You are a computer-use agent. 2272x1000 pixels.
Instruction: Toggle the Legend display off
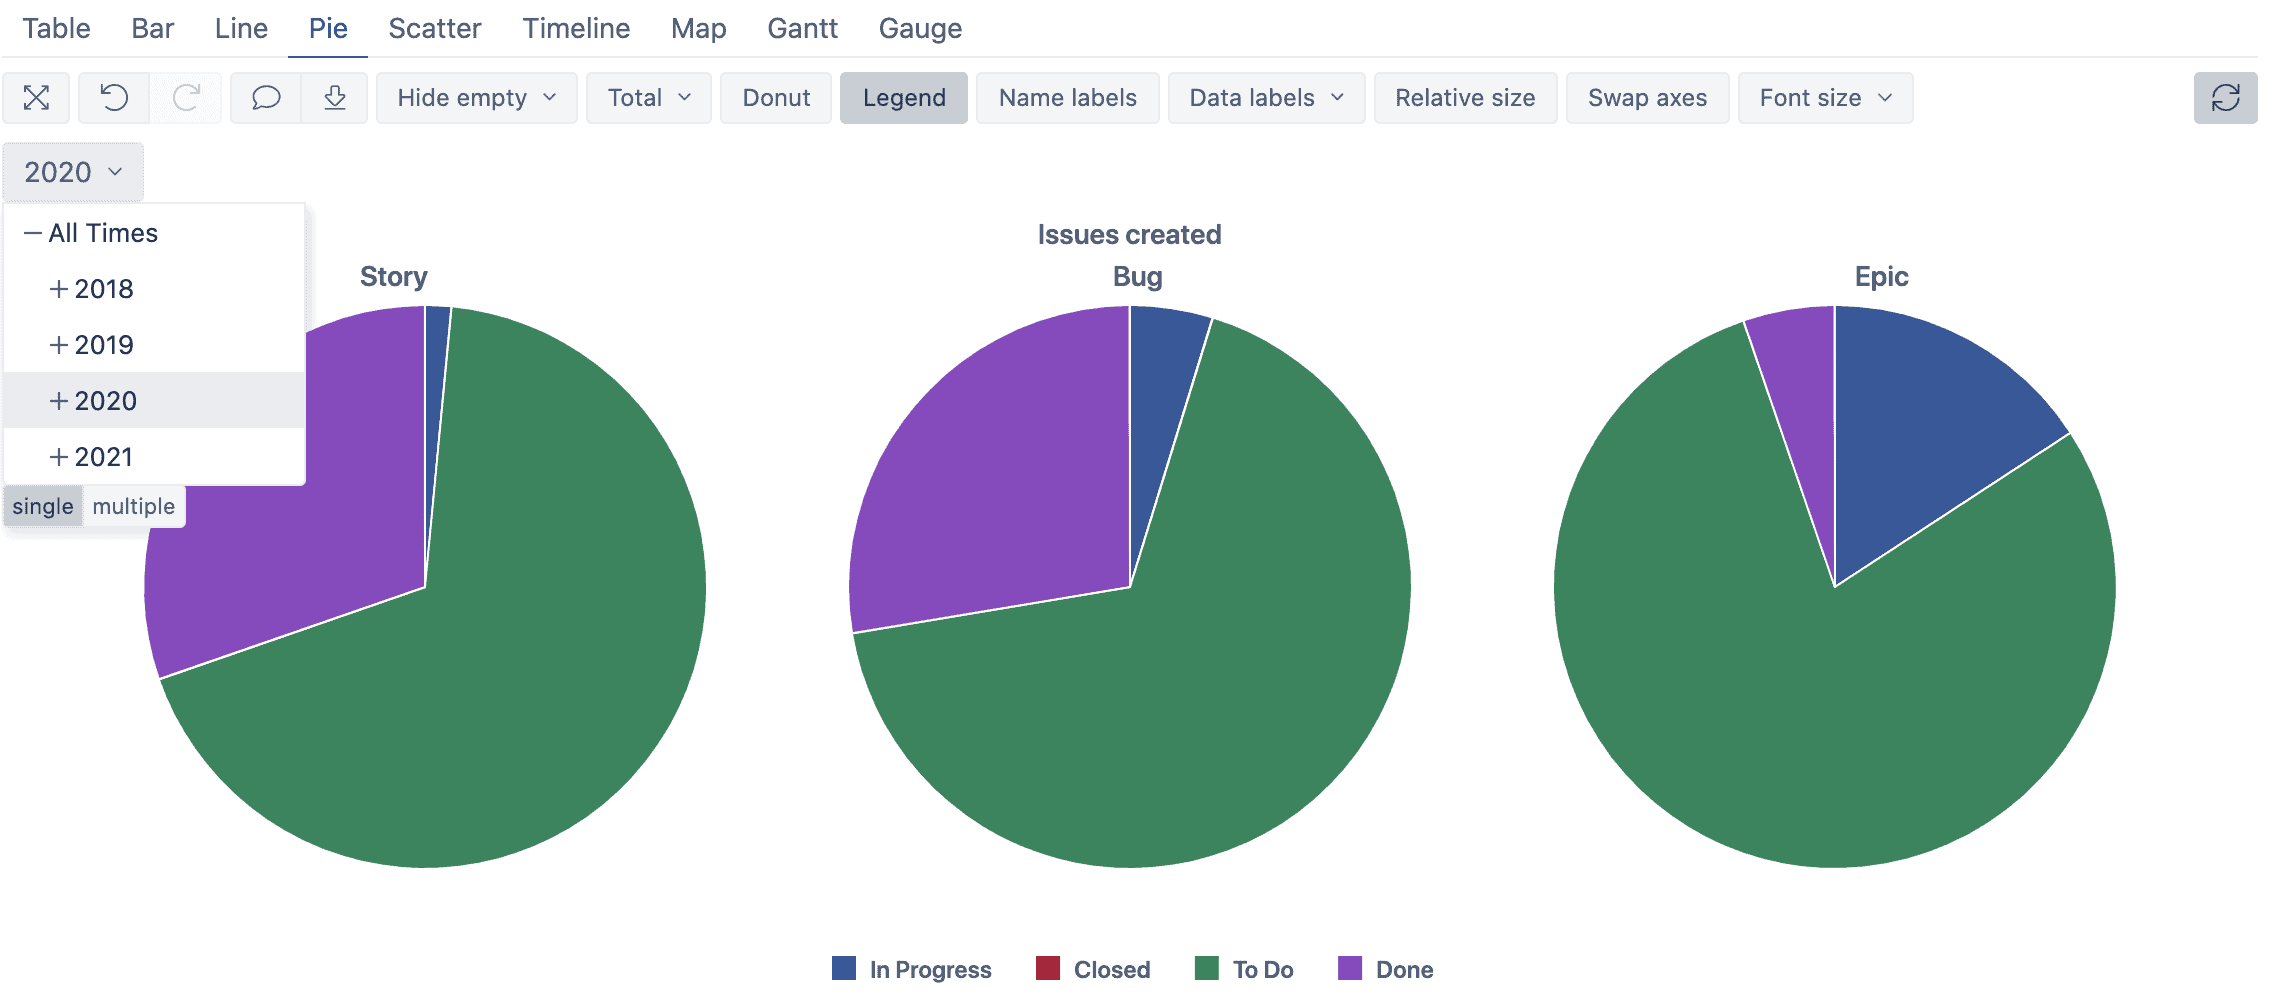tap(903, 97)
